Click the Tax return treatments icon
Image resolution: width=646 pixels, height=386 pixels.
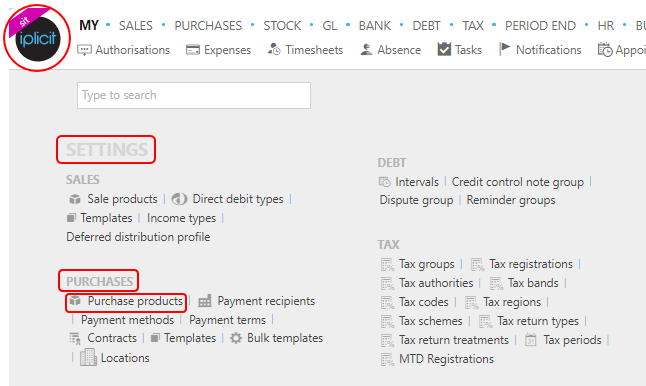click(x=387, y=340)
